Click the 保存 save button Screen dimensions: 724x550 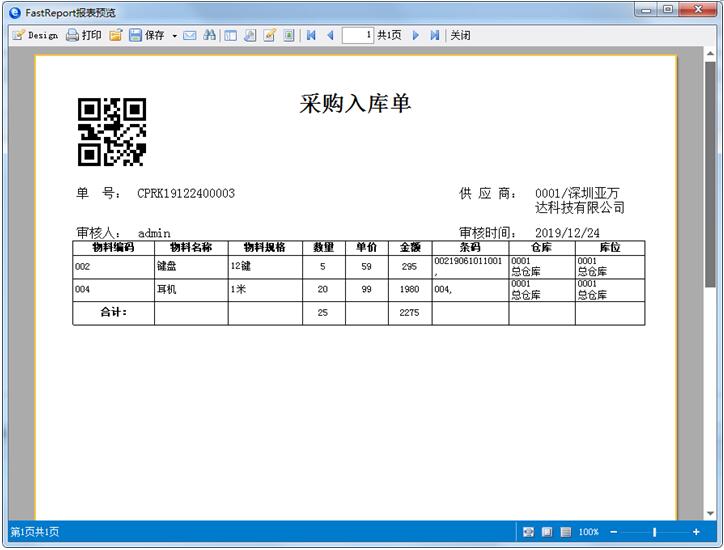pos(147,35)
